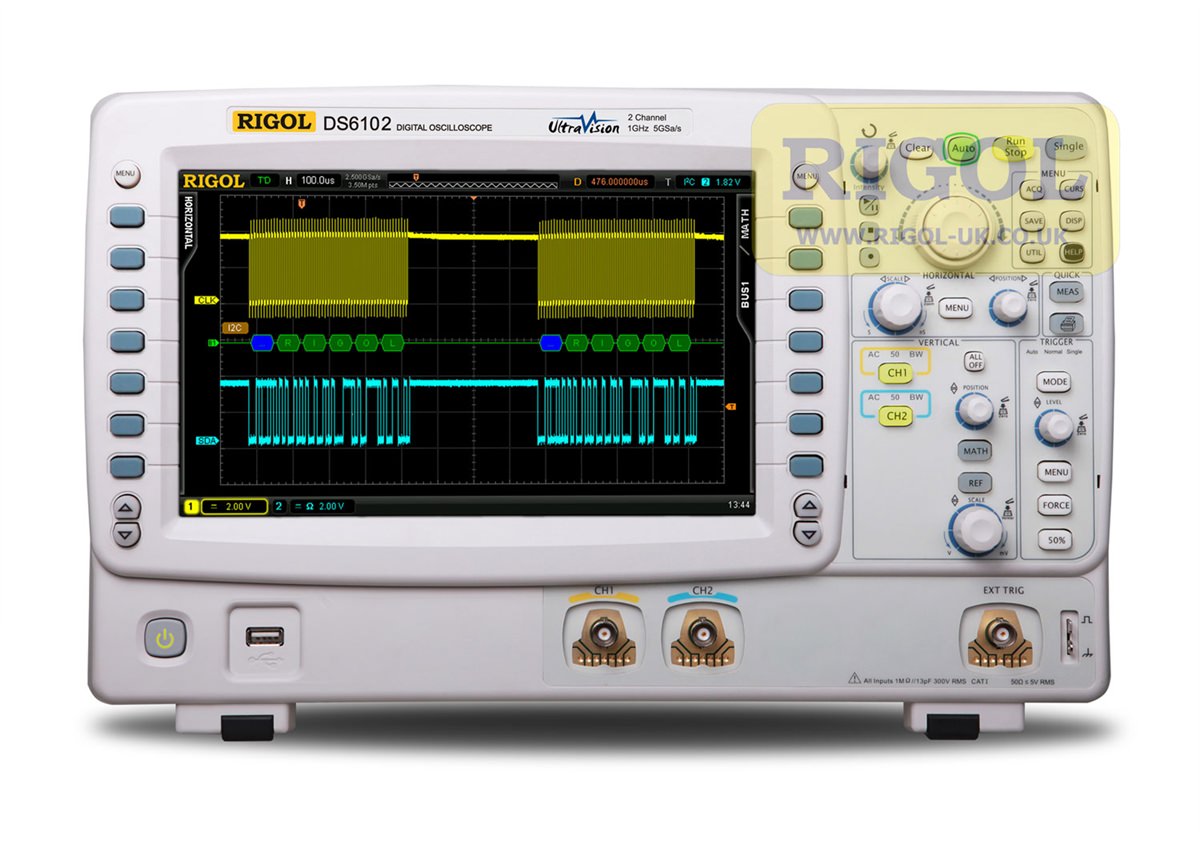Click the orange I2C decode label
This screenshot has height=848, width=1200.
[235, 327]
